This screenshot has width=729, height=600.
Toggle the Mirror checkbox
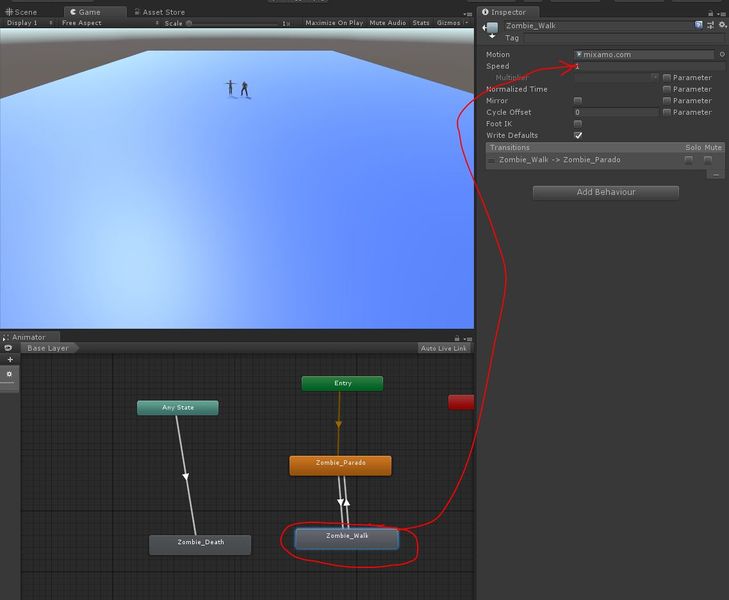(578, 100)
